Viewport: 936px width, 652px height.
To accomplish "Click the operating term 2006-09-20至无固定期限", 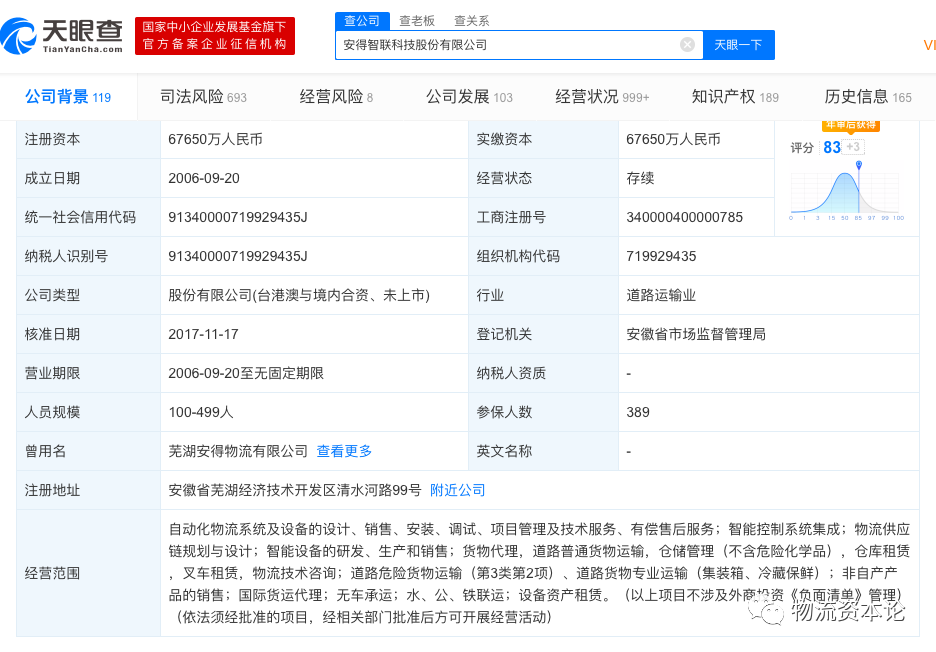I will click(245, 373).
